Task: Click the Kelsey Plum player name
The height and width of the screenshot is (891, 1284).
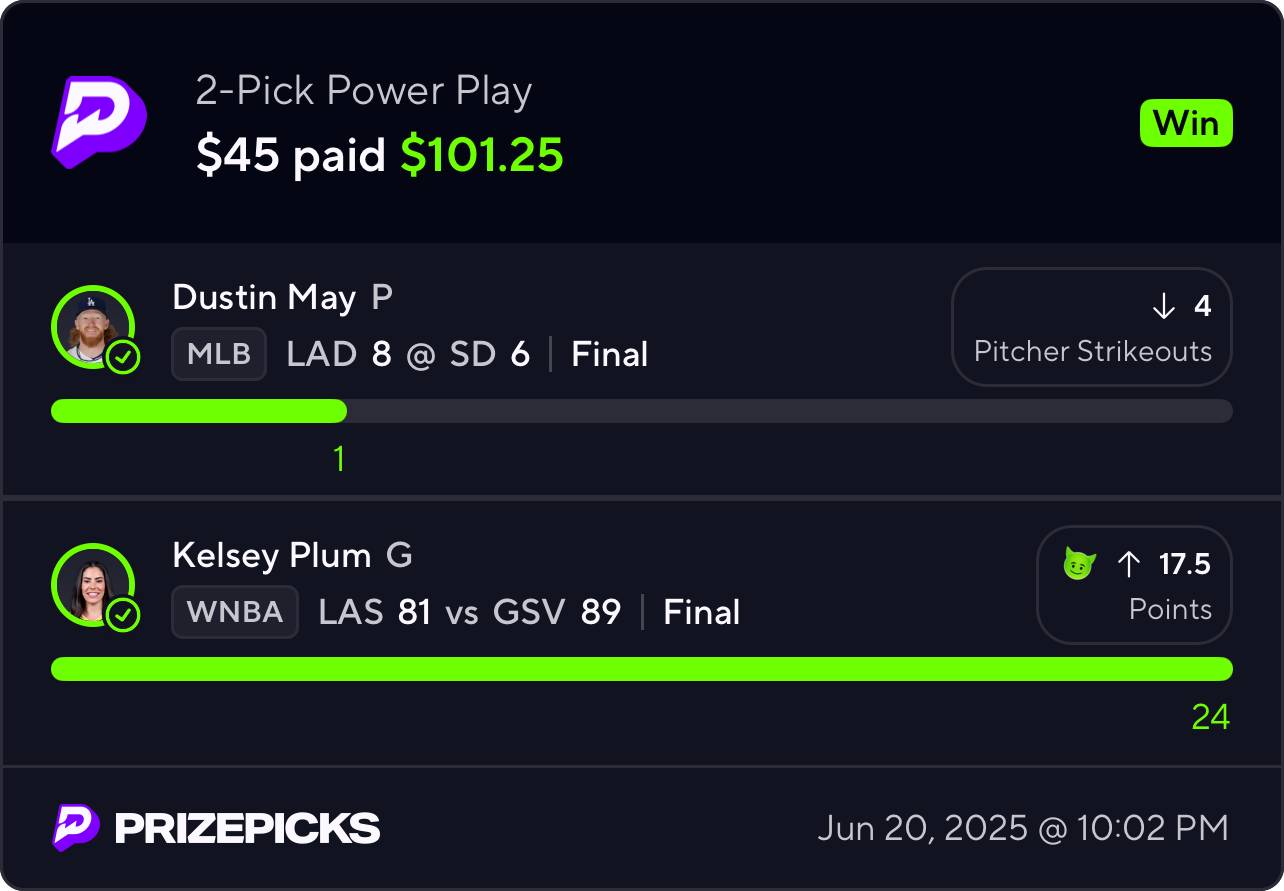Action: (272, 555)
